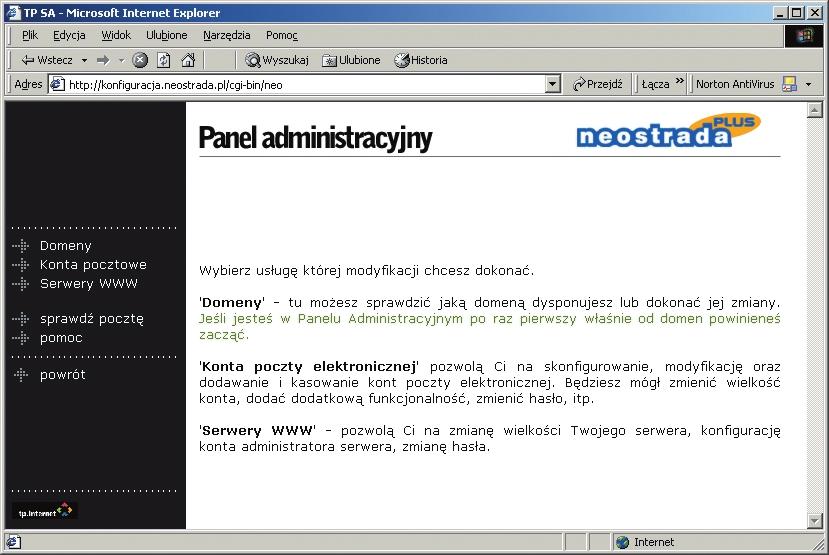Viewport: 829px width, 555px height.
Task: Open the pomoc sidebar link
Action: click(61, 338)
